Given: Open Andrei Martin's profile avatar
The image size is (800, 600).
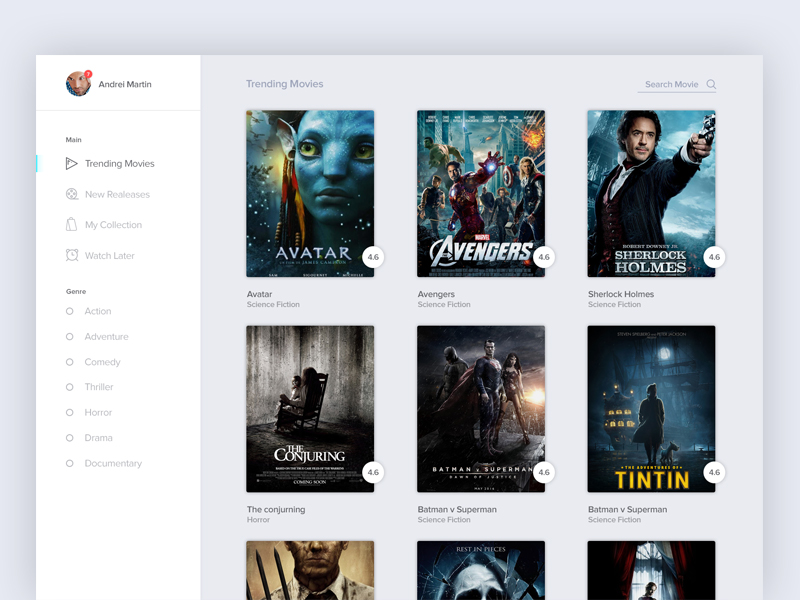Looking at the screenshot, I should click(x=77, y=84).
